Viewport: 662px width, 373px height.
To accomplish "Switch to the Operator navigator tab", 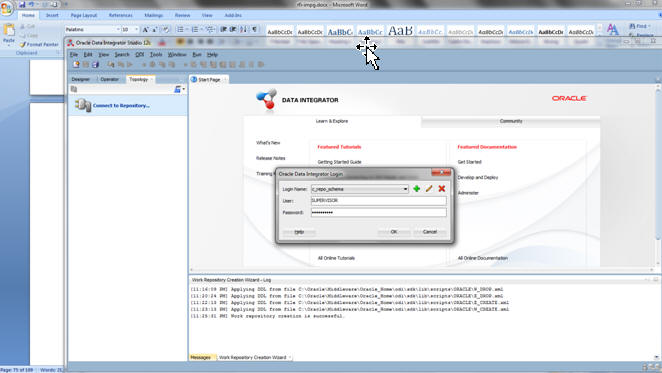I will (109, 79).
